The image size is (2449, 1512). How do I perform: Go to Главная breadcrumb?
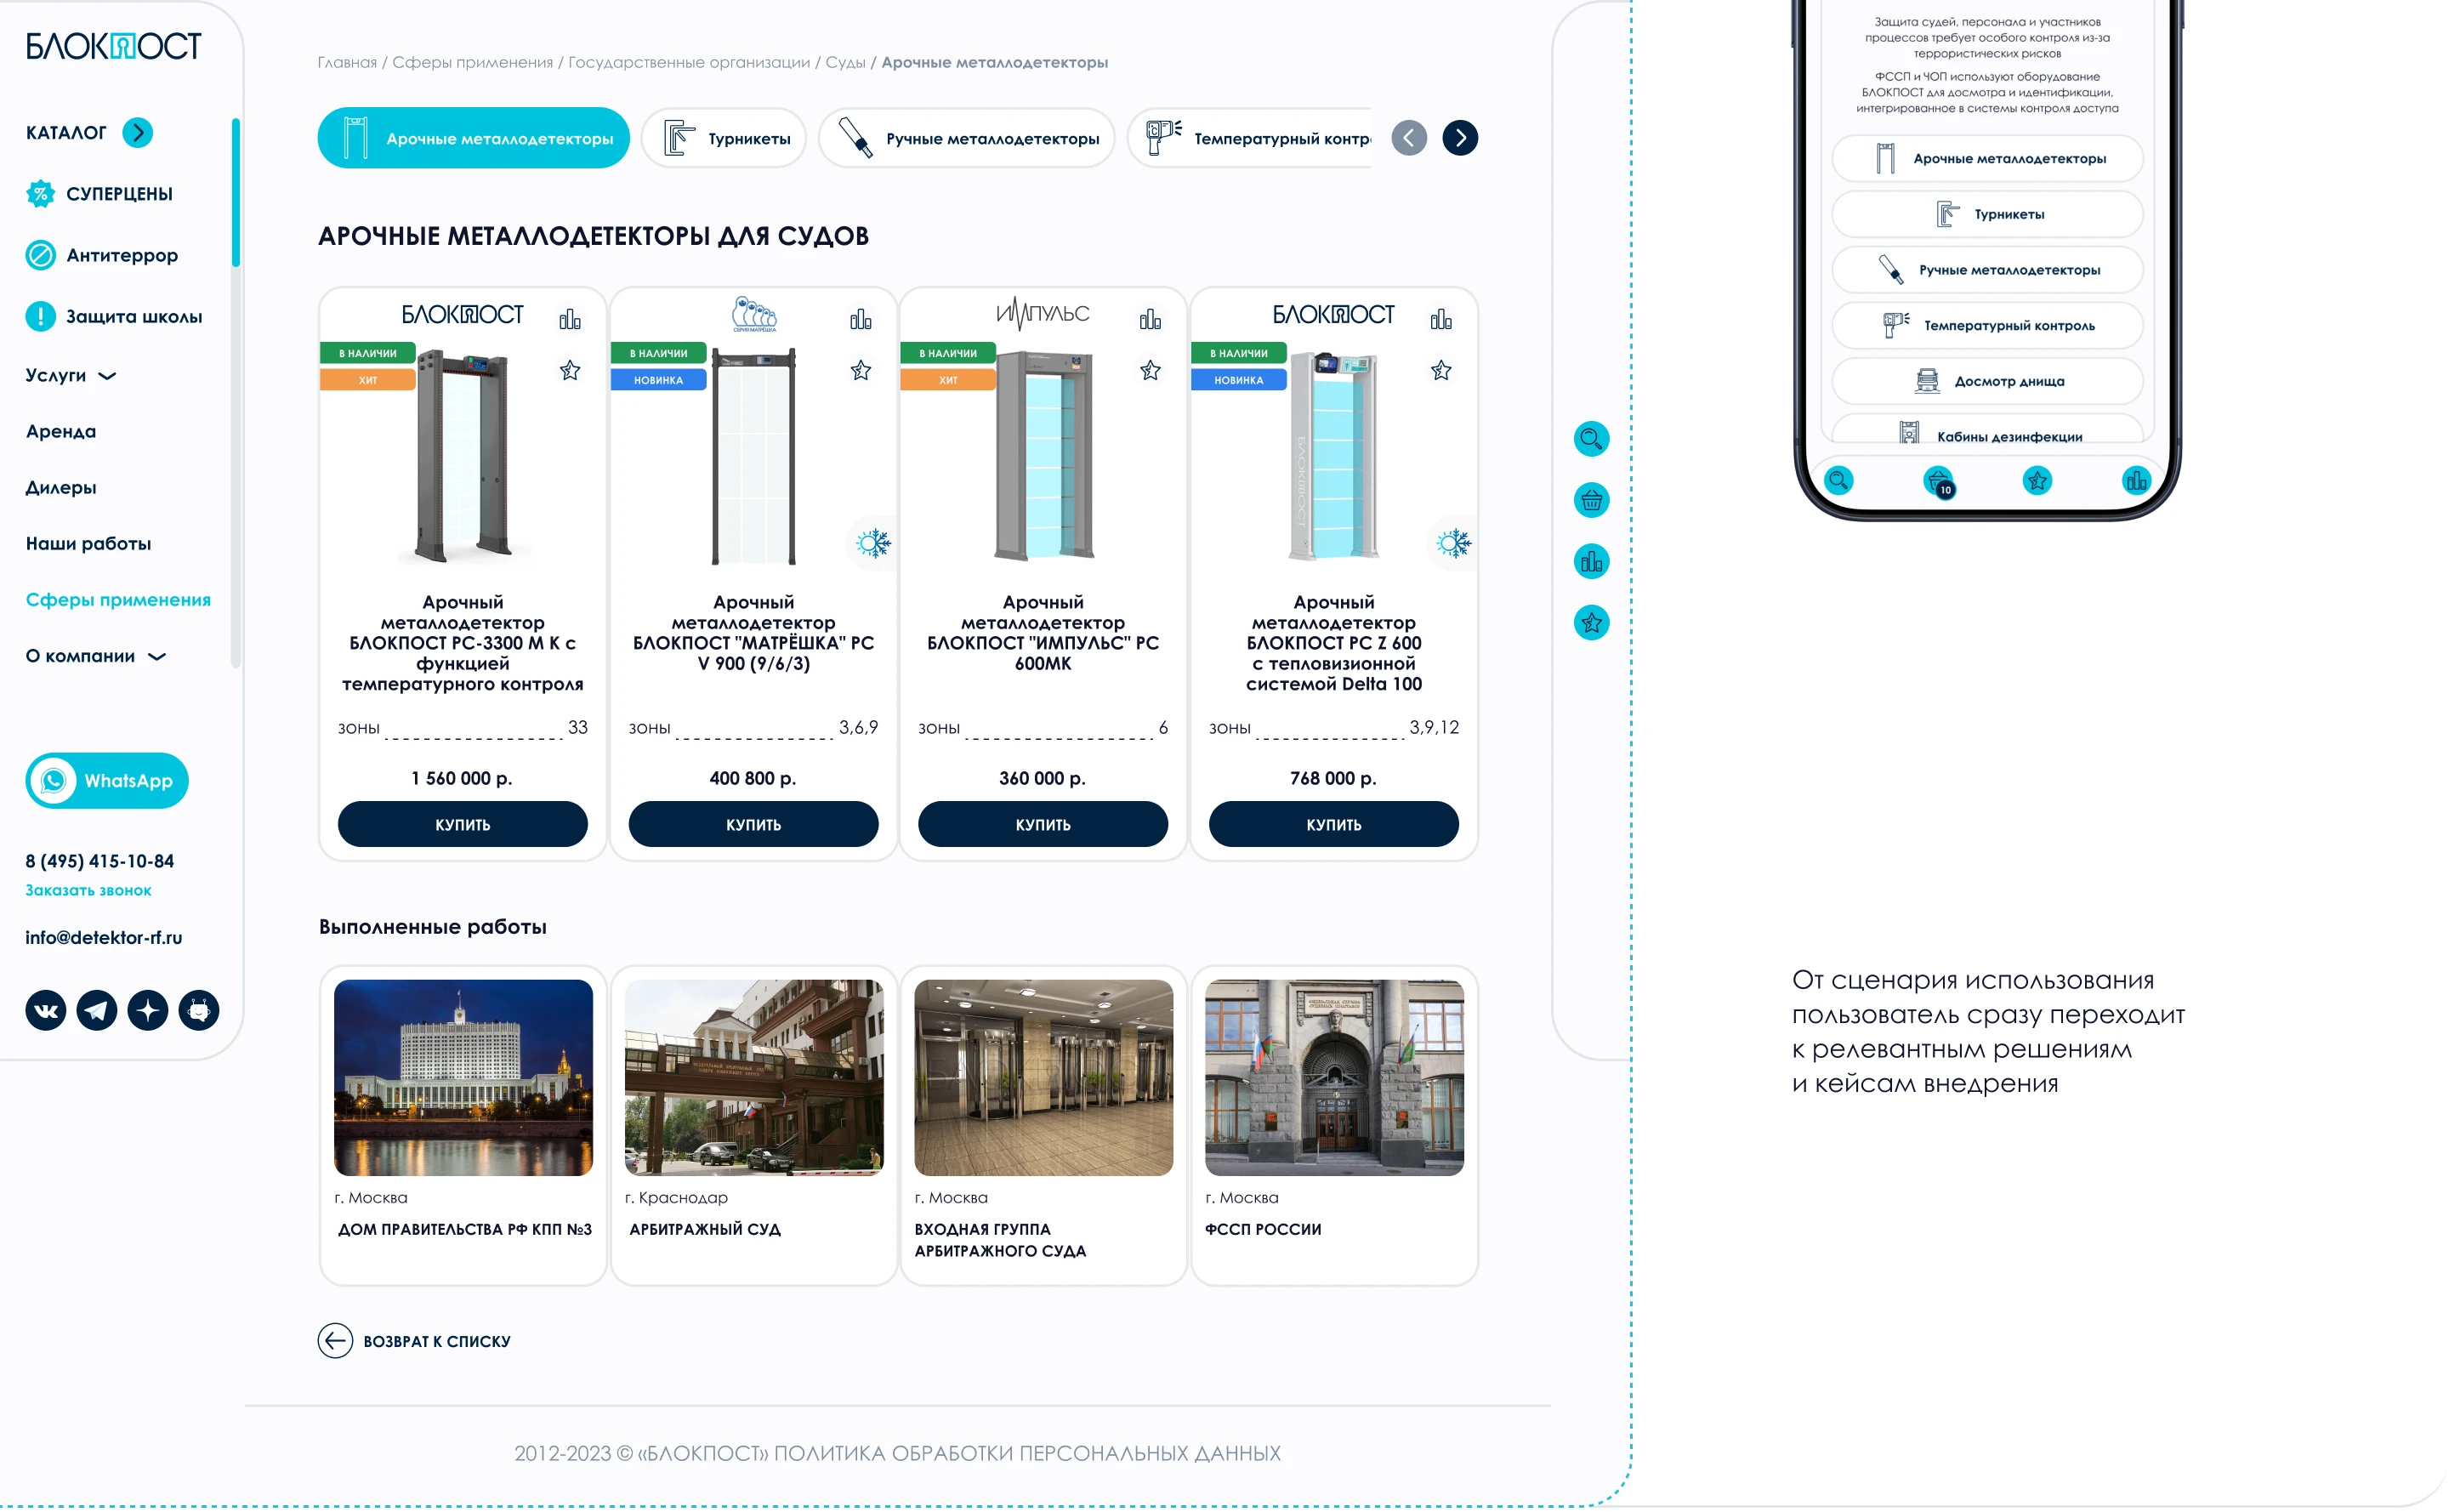(347, 62)
